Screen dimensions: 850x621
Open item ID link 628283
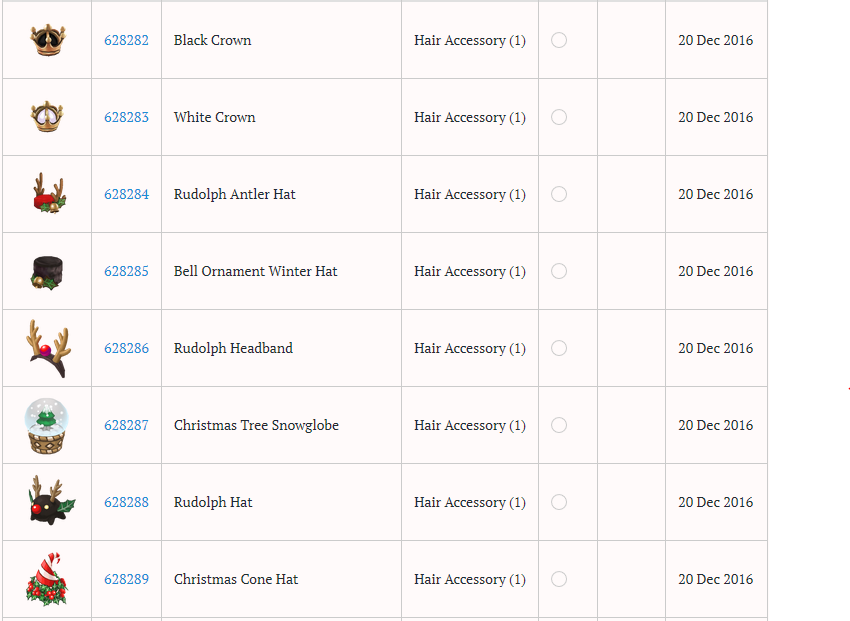click(x=126, y=118)
